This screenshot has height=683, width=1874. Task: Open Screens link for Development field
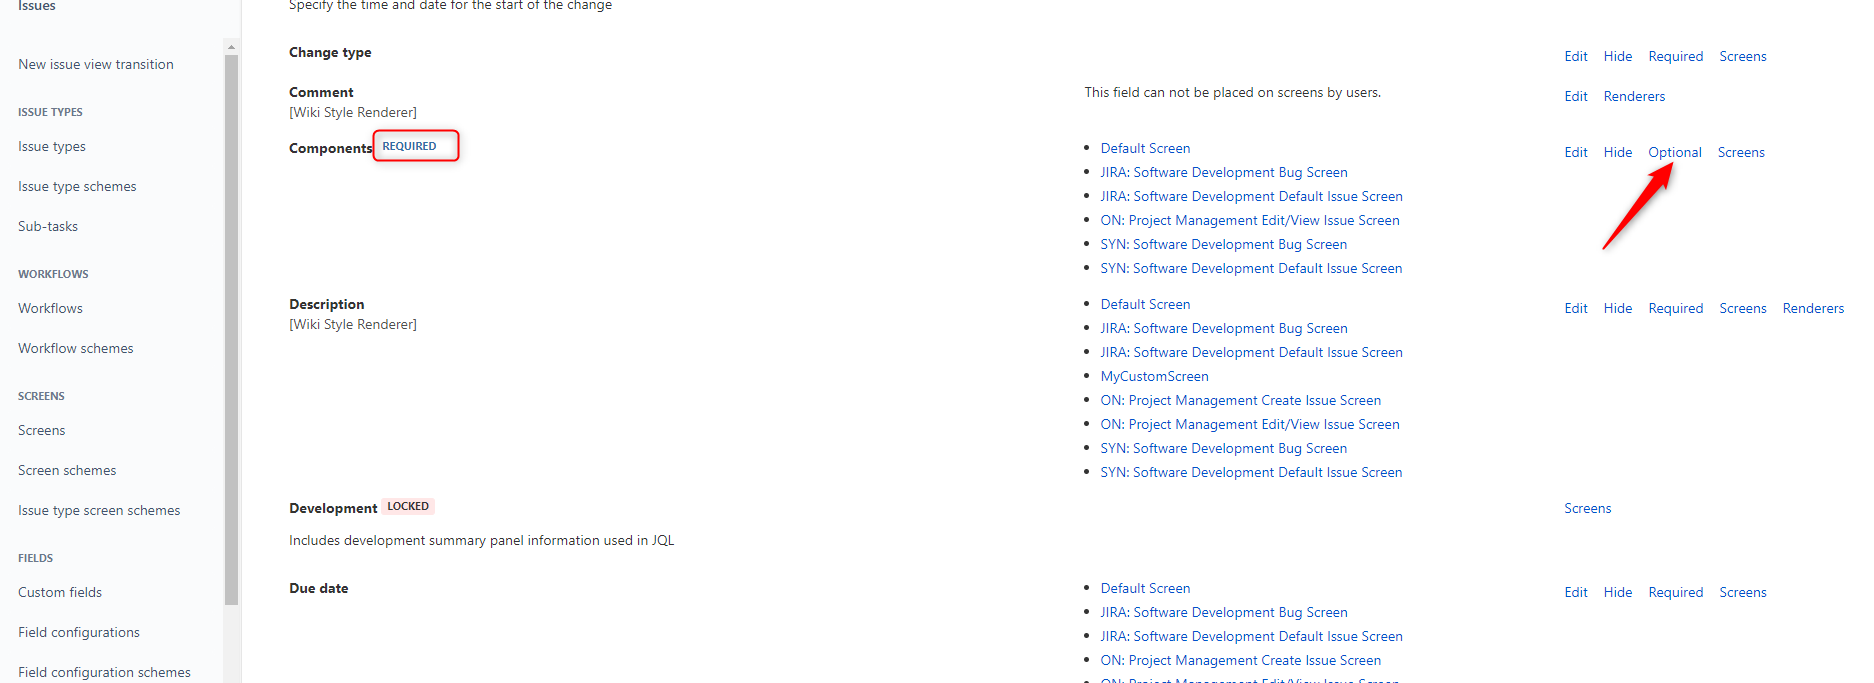point(1587,508)
